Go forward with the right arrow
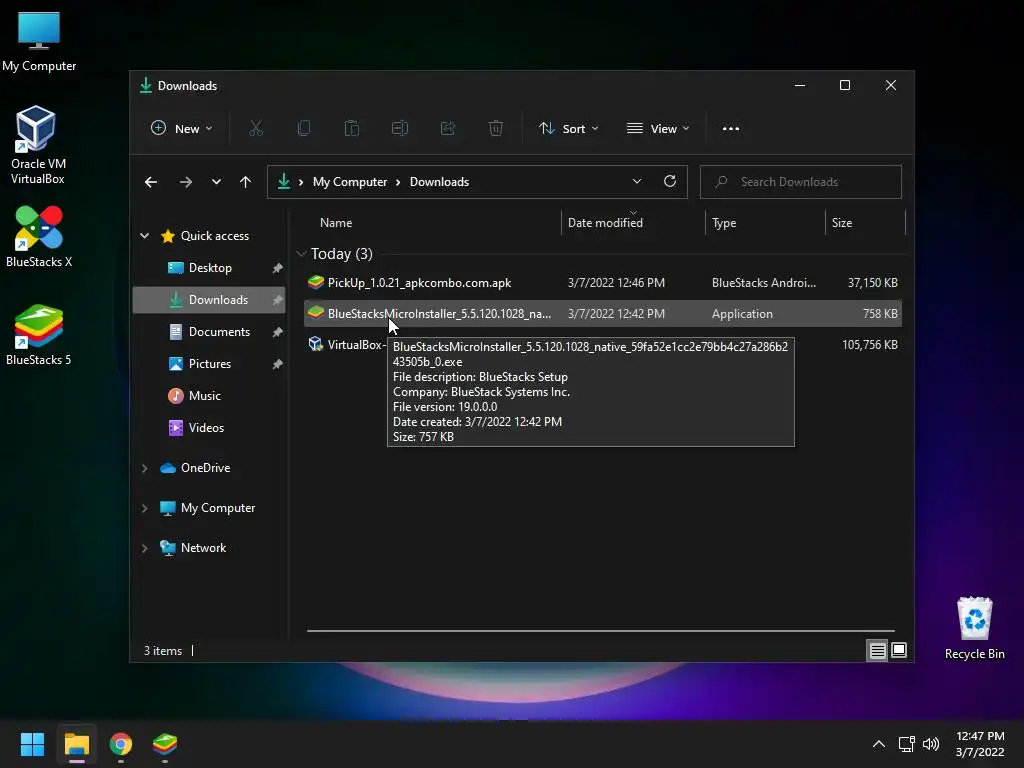Screen dimensions: 1024x768 tap(185, 182)
